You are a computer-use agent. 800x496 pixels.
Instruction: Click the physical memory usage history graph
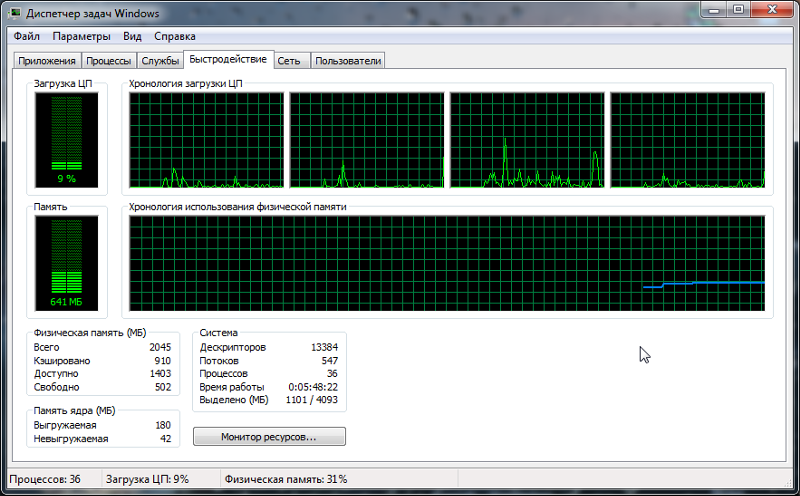tap(447, 263)
